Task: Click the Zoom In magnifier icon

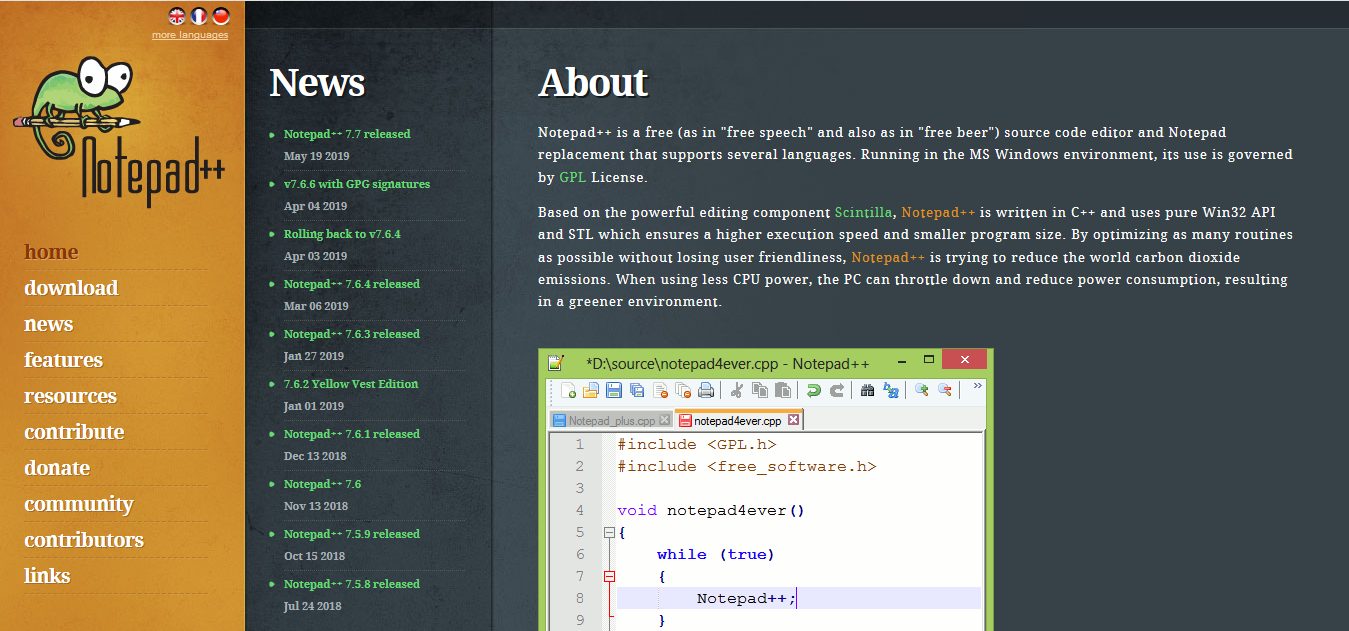Action: [922, 390]
